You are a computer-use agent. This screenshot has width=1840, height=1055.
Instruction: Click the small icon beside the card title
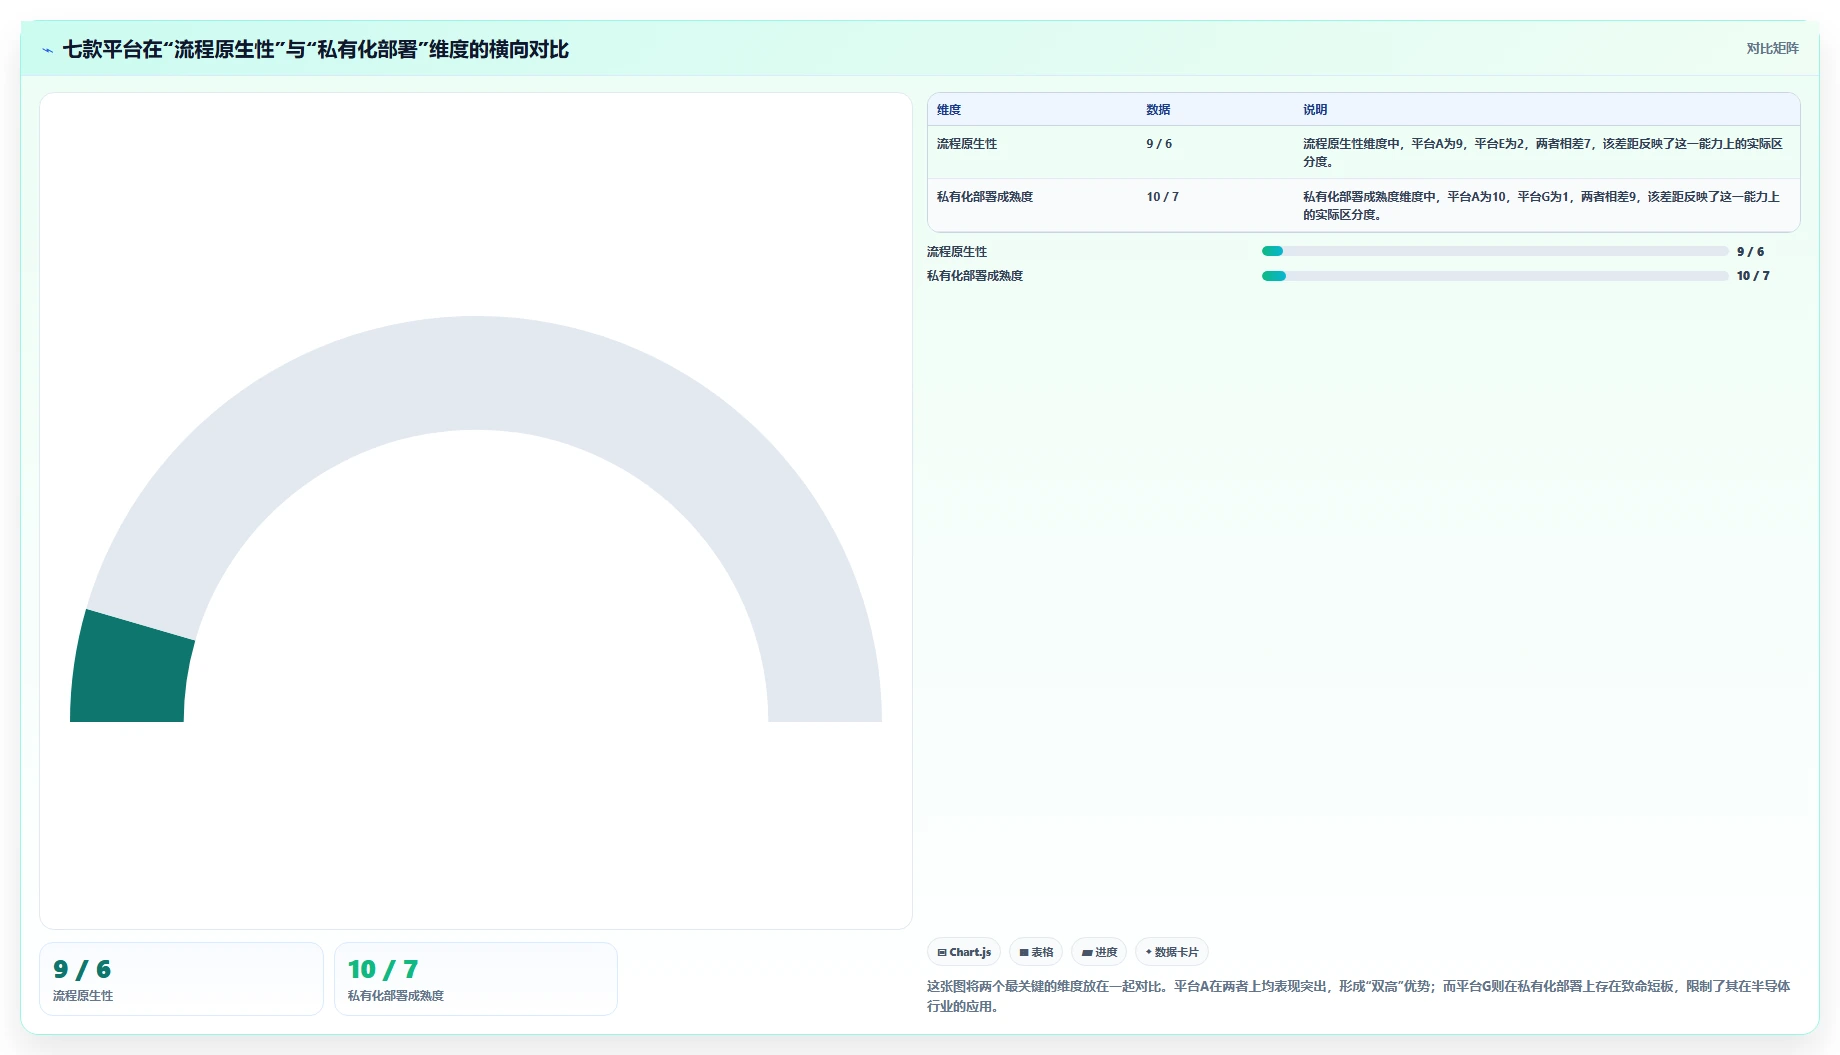point(47,50)
